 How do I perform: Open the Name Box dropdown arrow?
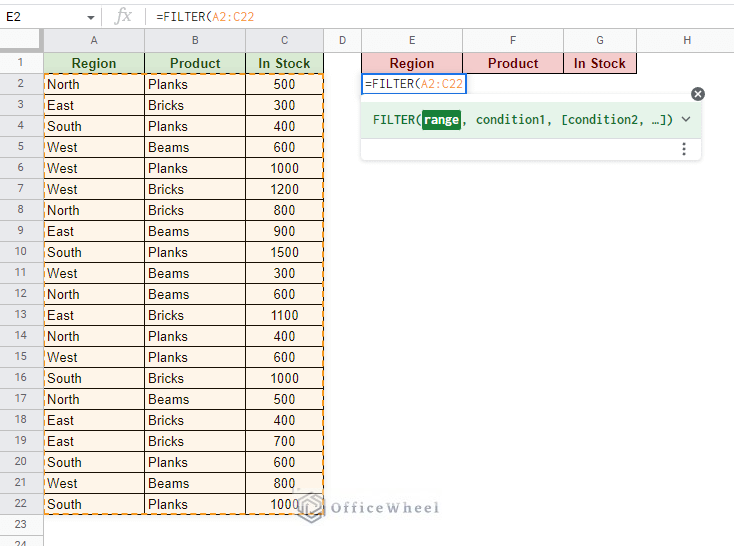click(x=90, y=18)
